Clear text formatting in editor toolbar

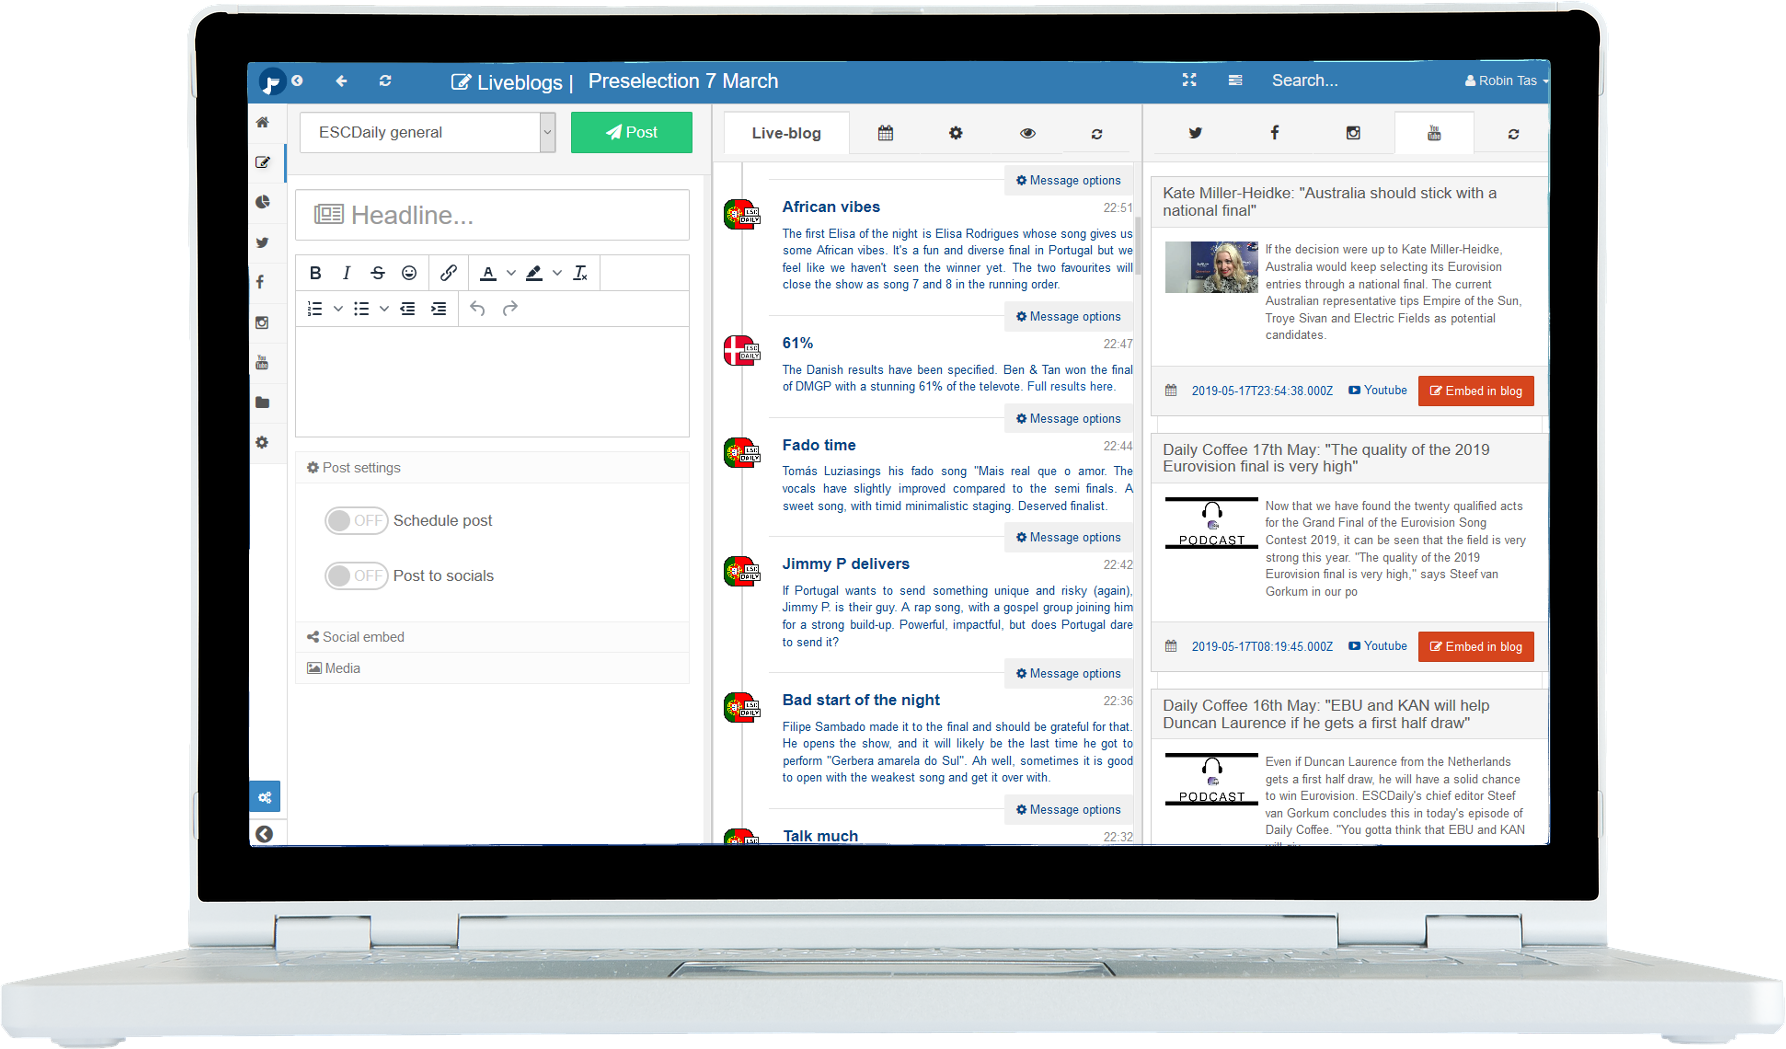coord(580,273)
